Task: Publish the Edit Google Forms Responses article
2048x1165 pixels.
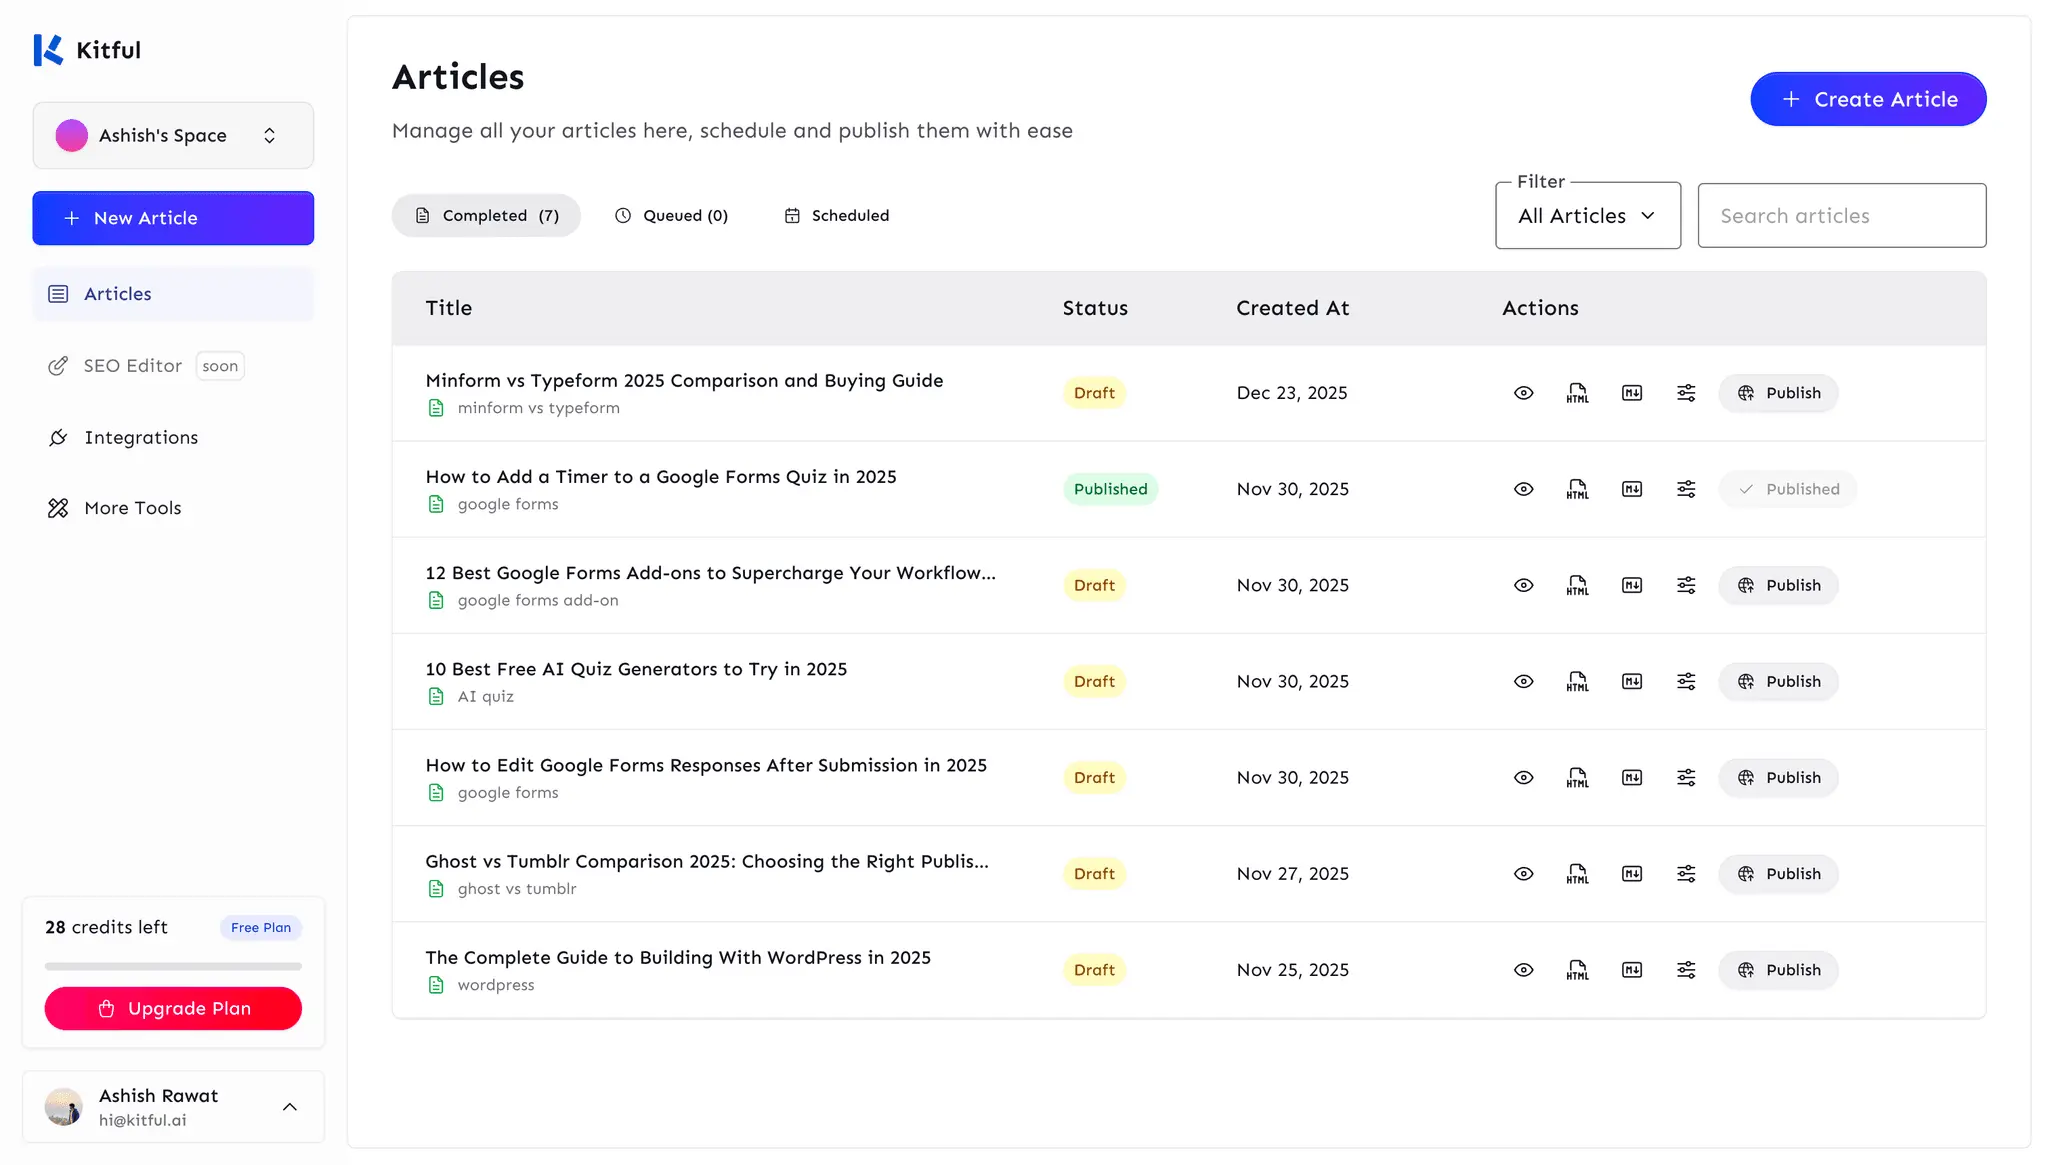Action: (1778, 777)
